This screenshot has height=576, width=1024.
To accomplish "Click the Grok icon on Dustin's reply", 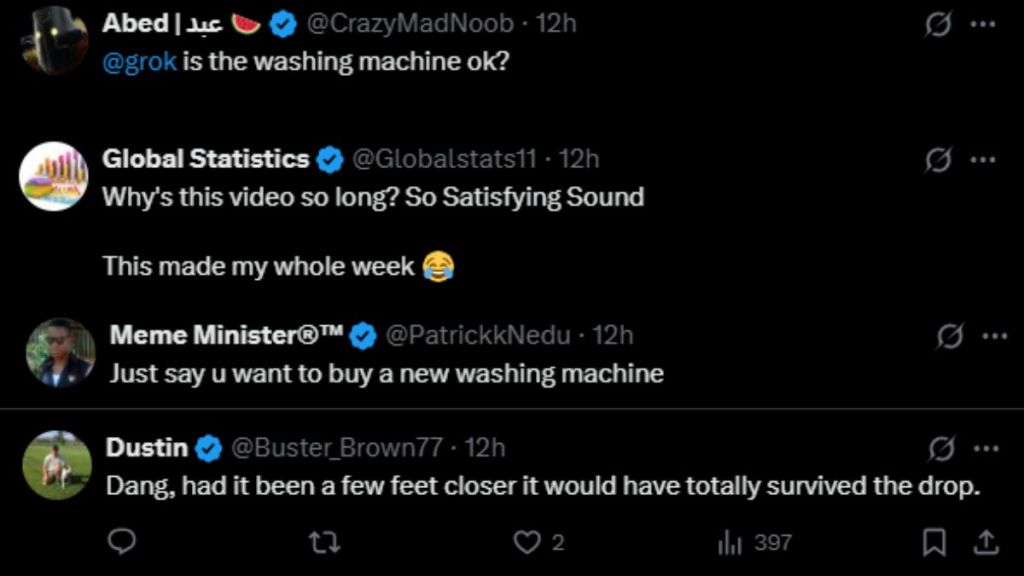I will tap(941, 449).
